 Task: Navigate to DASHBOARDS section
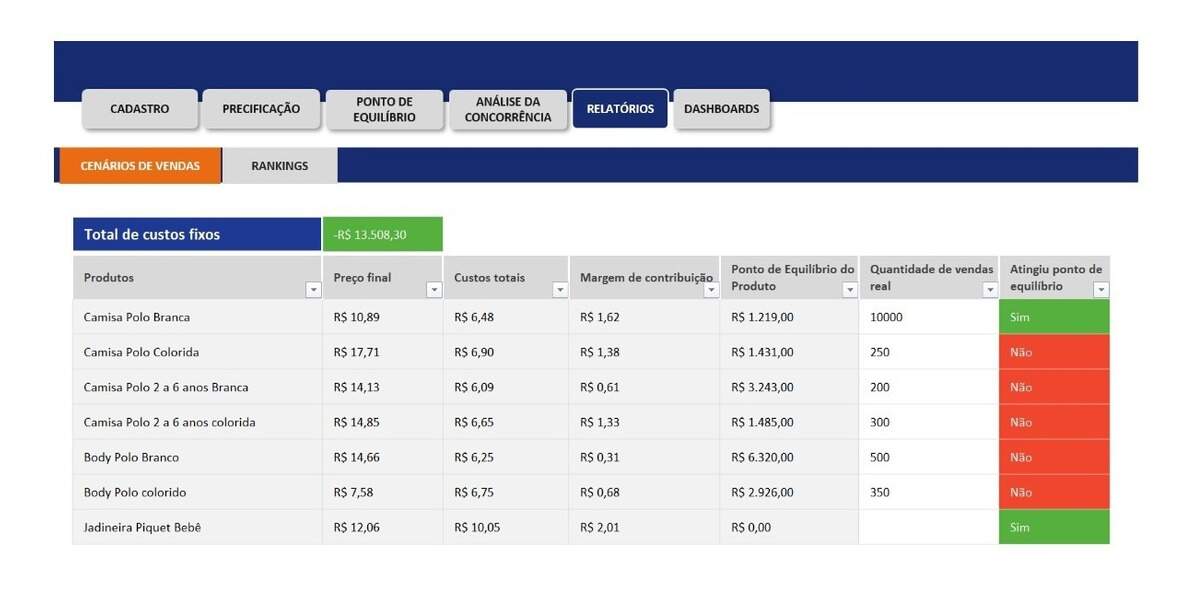click(x=721, y=109)
